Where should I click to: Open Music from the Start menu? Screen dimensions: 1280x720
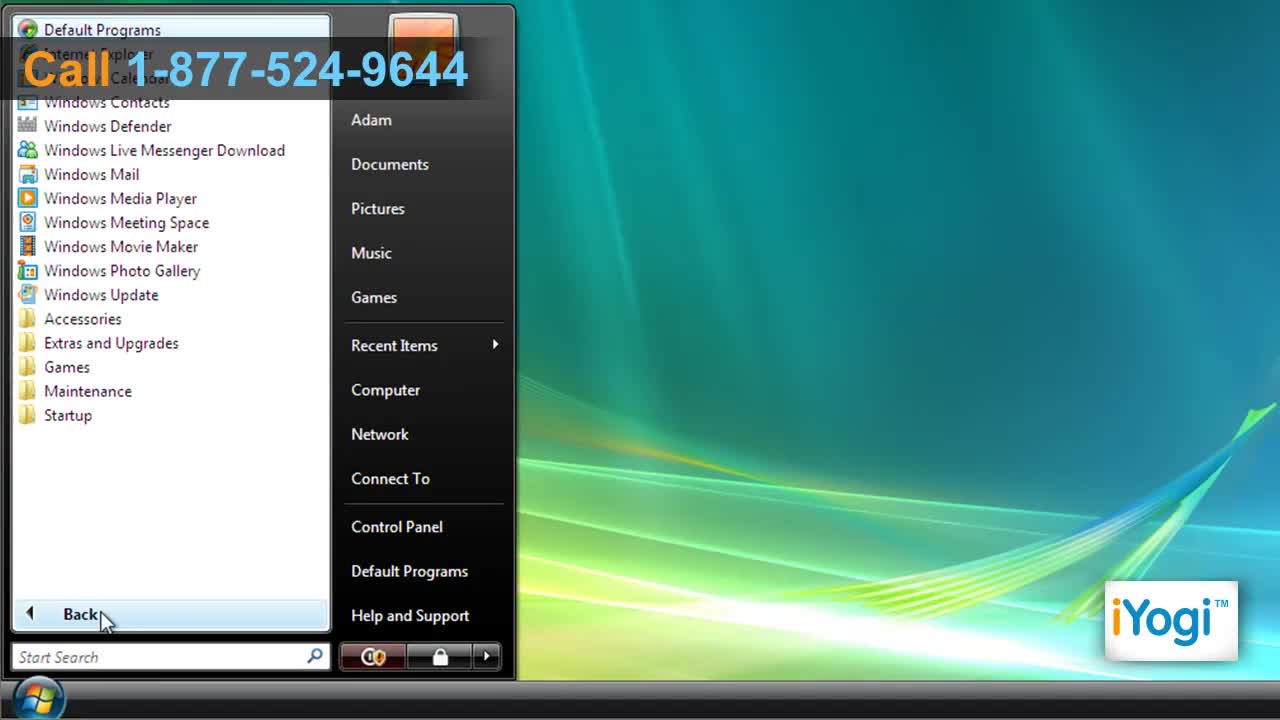371,253
